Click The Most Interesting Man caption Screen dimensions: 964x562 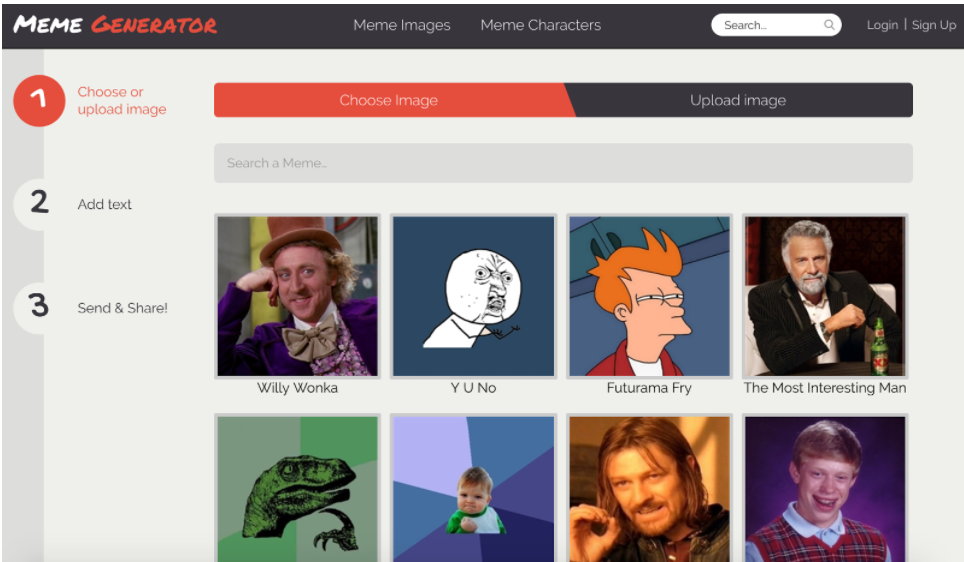click(x=825, y=388)
